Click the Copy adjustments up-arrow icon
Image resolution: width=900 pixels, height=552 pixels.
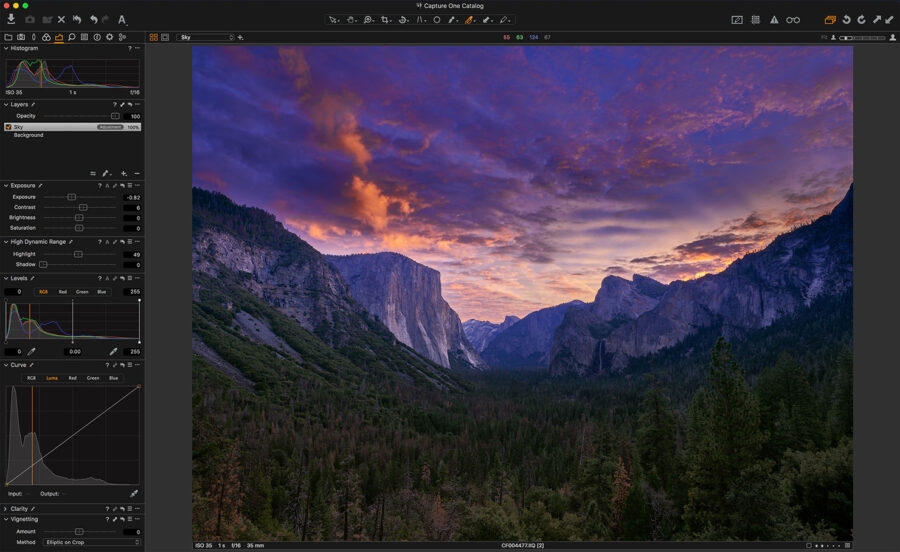coord(877,20)
